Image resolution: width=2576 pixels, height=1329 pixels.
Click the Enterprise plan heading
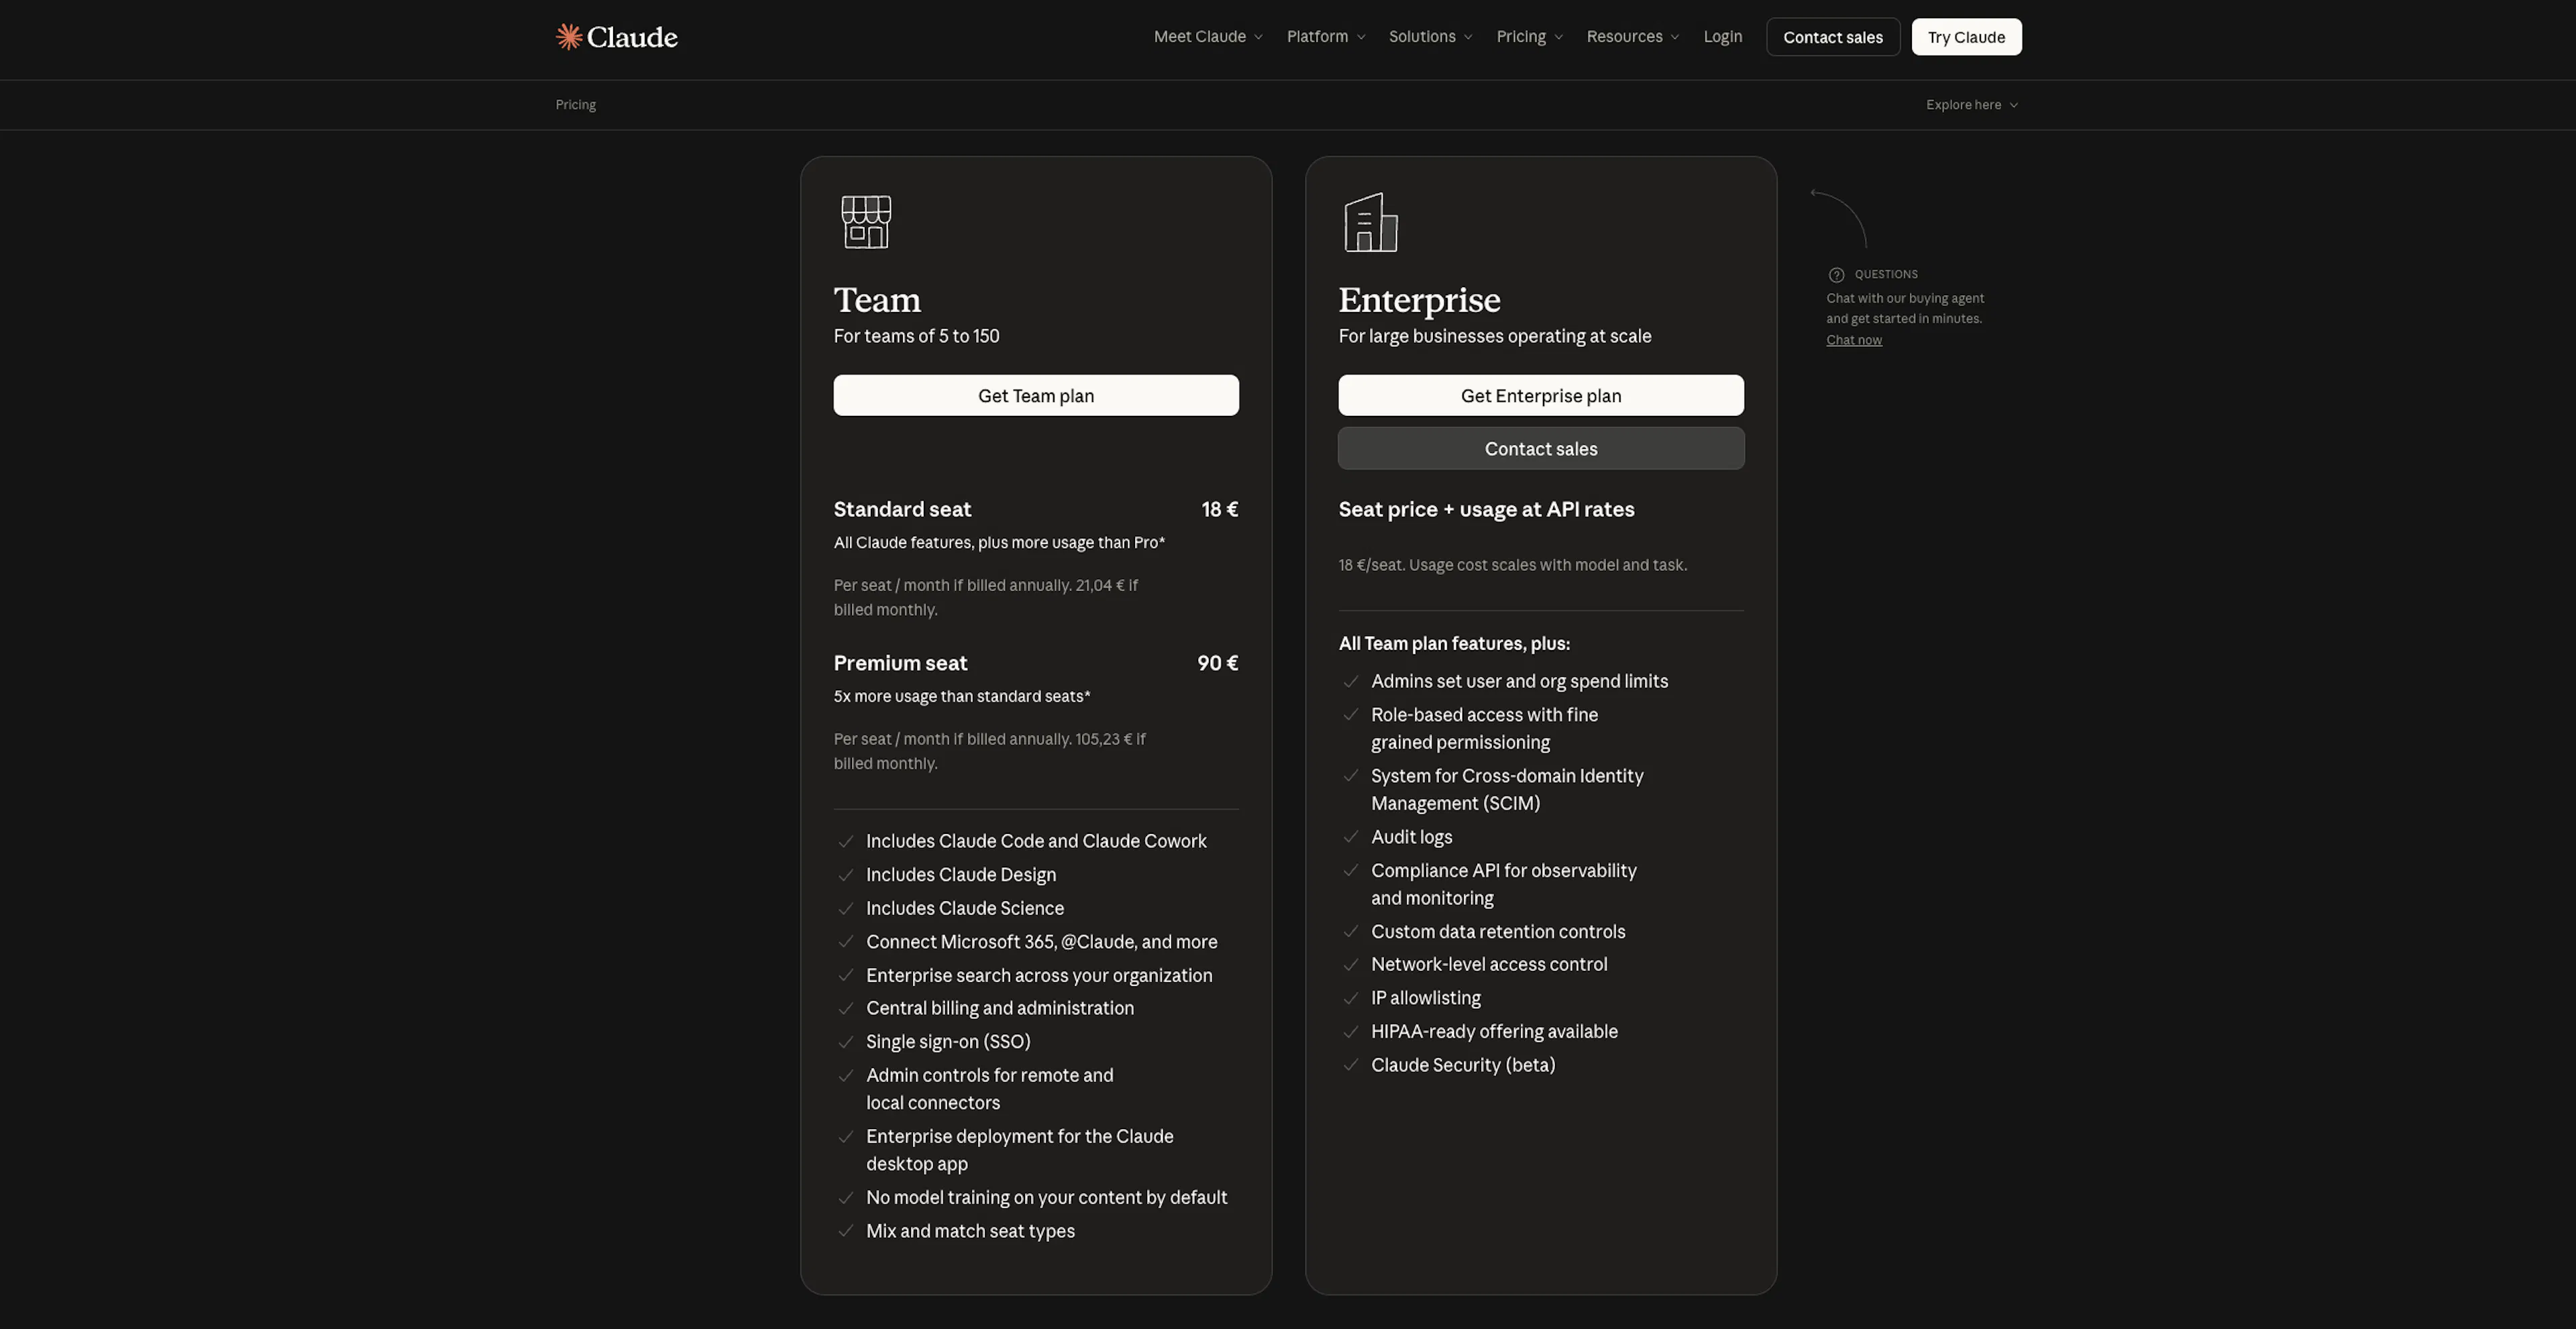coord(1419,300)
